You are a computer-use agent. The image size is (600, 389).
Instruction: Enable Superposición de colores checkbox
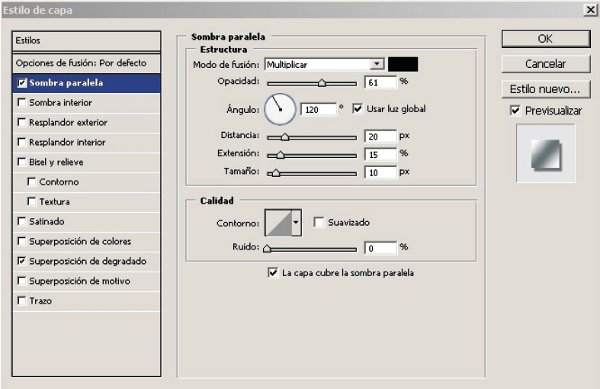[x=22, y=241]
